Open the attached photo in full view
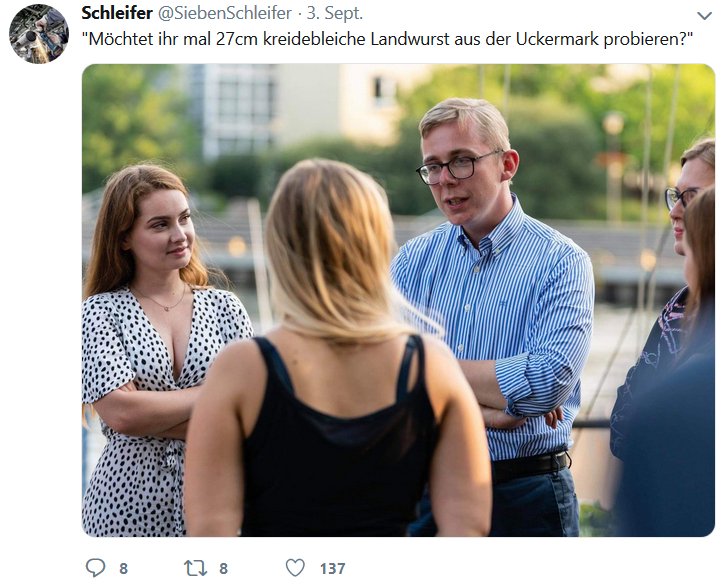 [x=399, y=300]
